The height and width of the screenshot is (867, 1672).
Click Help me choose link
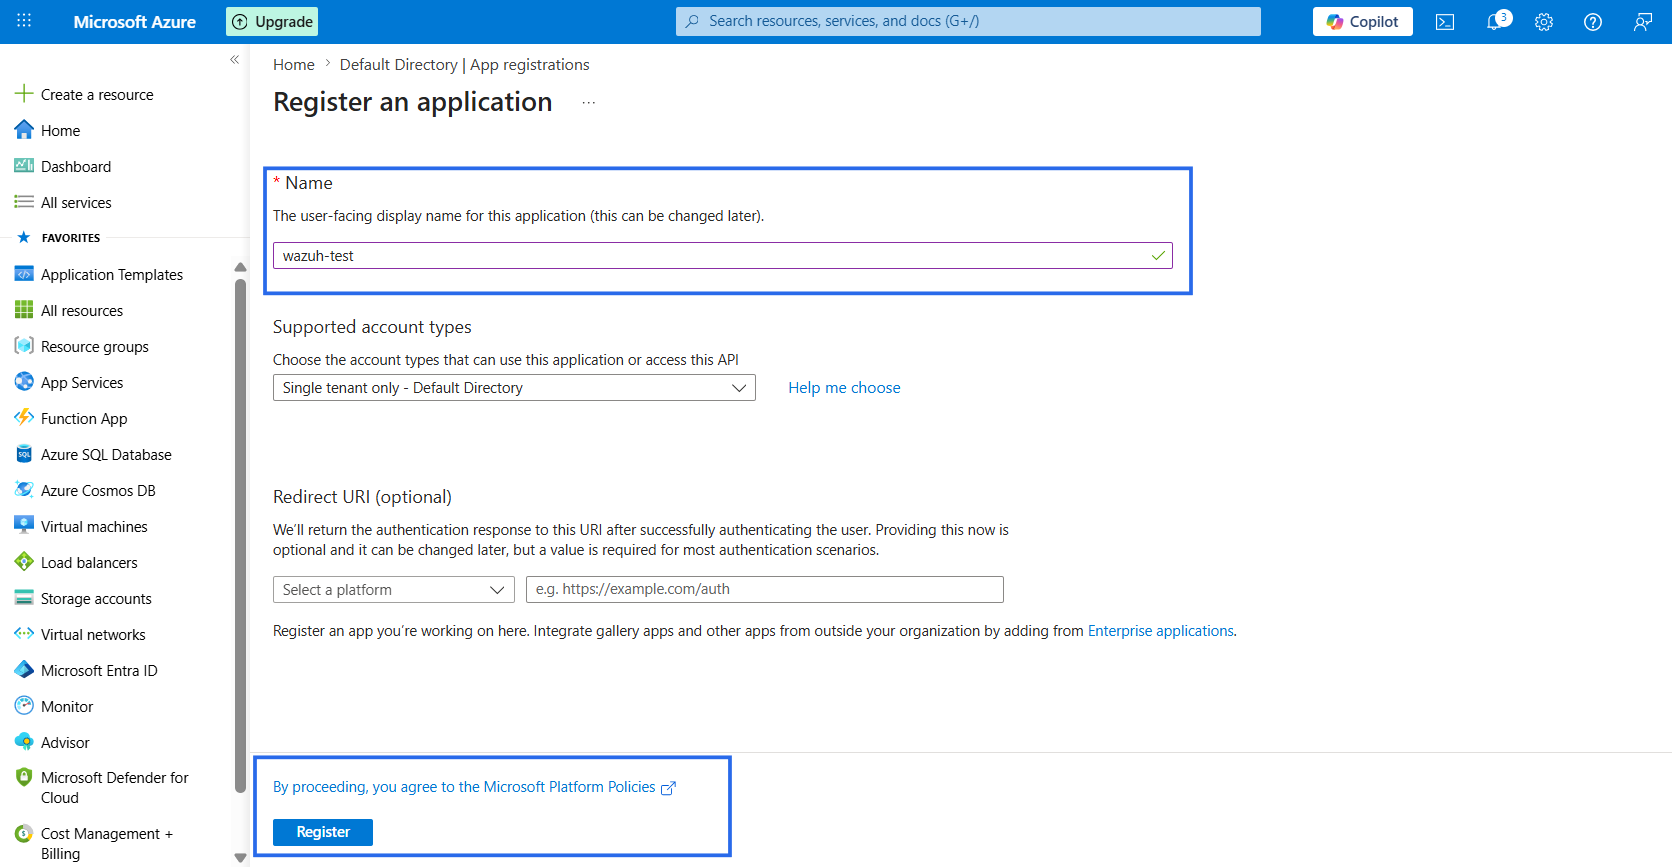(844, 388)
